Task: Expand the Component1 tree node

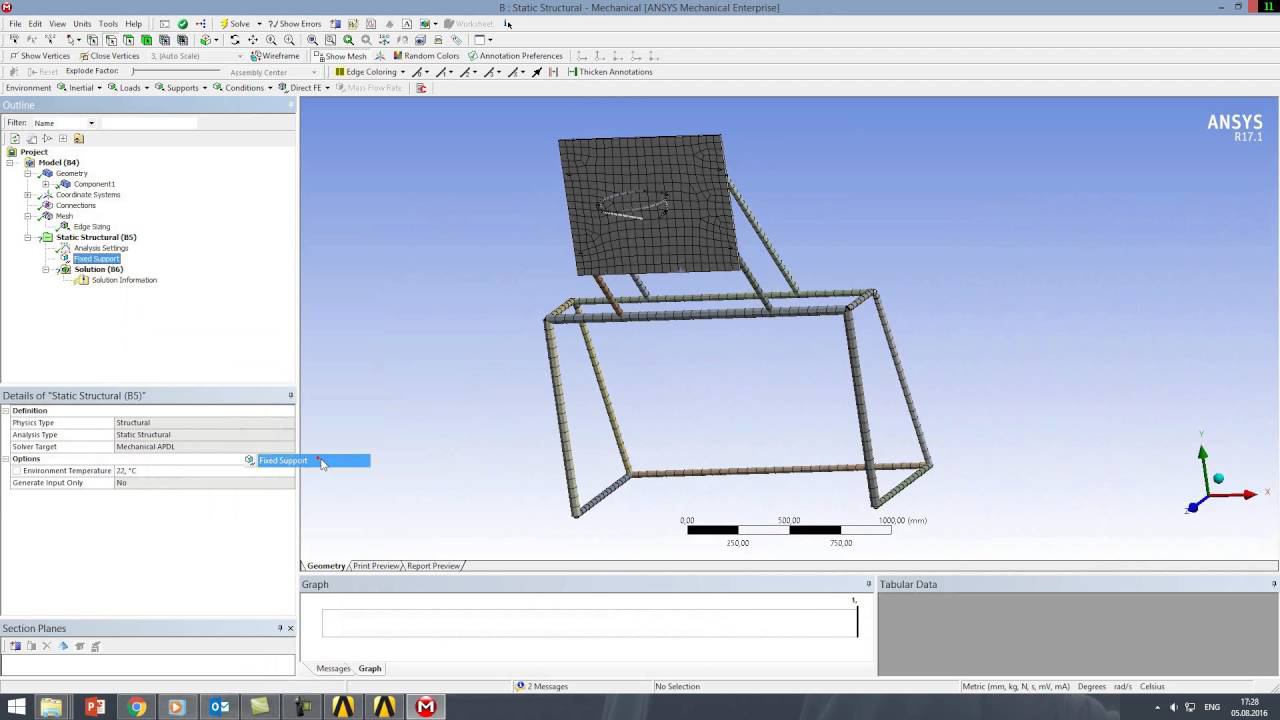Action: coord(46,184)
